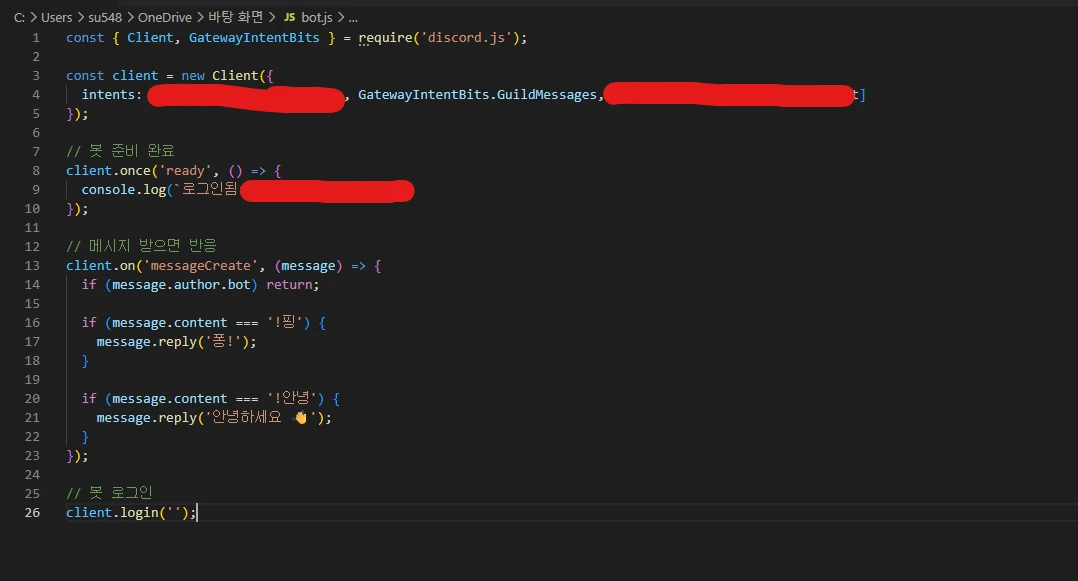This screenshot has height=581, width=1078.
Task: Click GatewayIntentBits.GuildMessages on line 4
Action: tap(477, 95)
